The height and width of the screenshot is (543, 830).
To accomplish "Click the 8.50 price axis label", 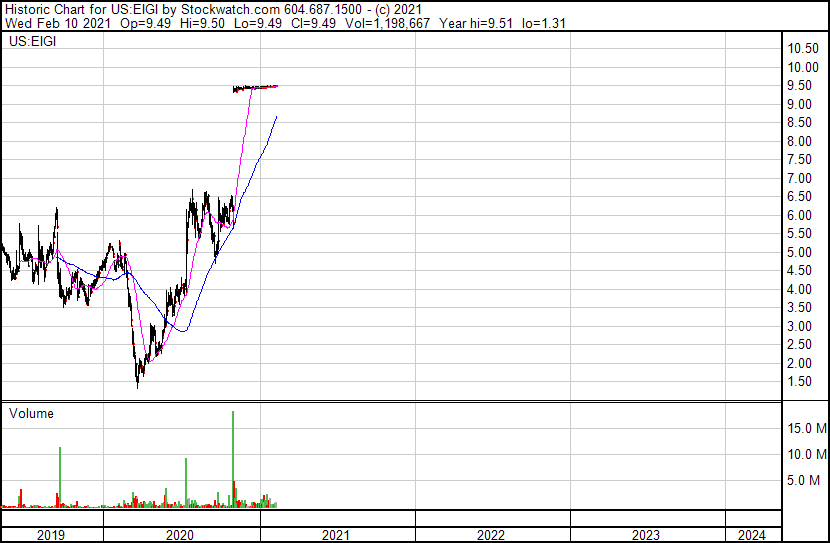I will point(799,123).
